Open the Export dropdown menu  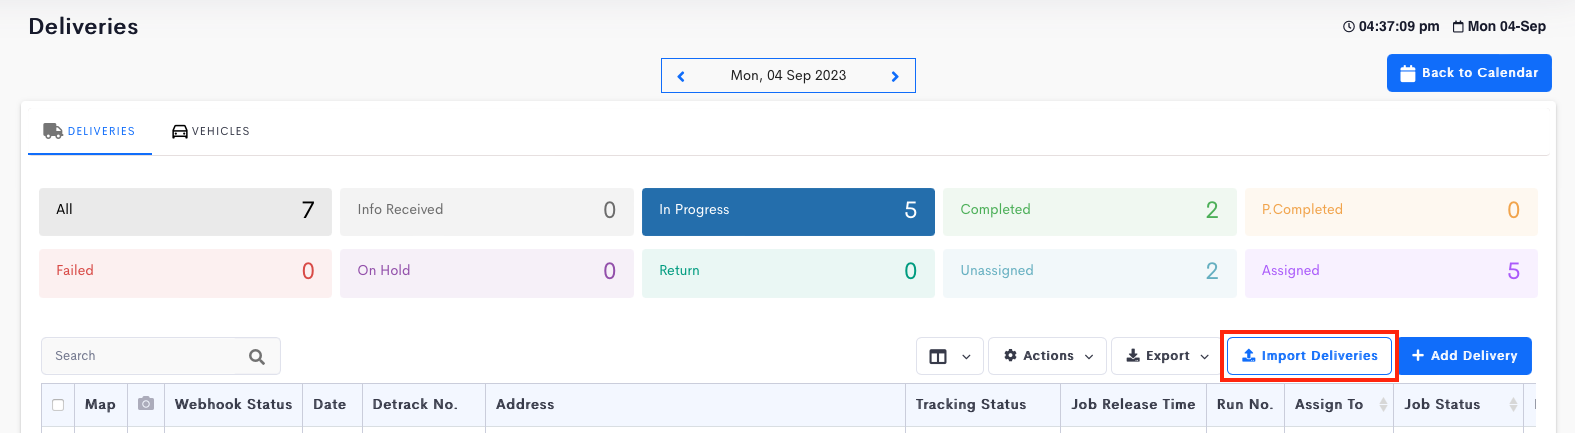click(1167, 356)
